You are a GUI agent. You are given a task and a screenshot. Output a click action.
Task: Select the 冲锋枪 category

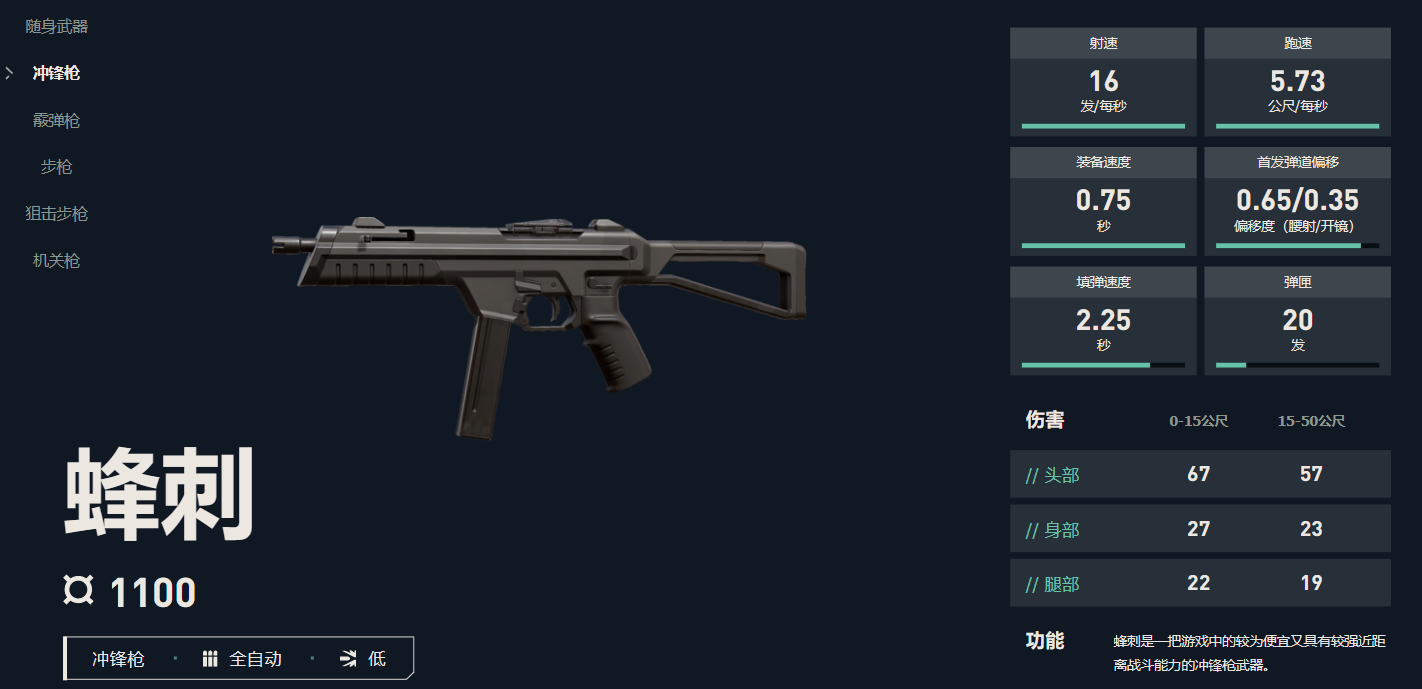(x=56, y=73)
